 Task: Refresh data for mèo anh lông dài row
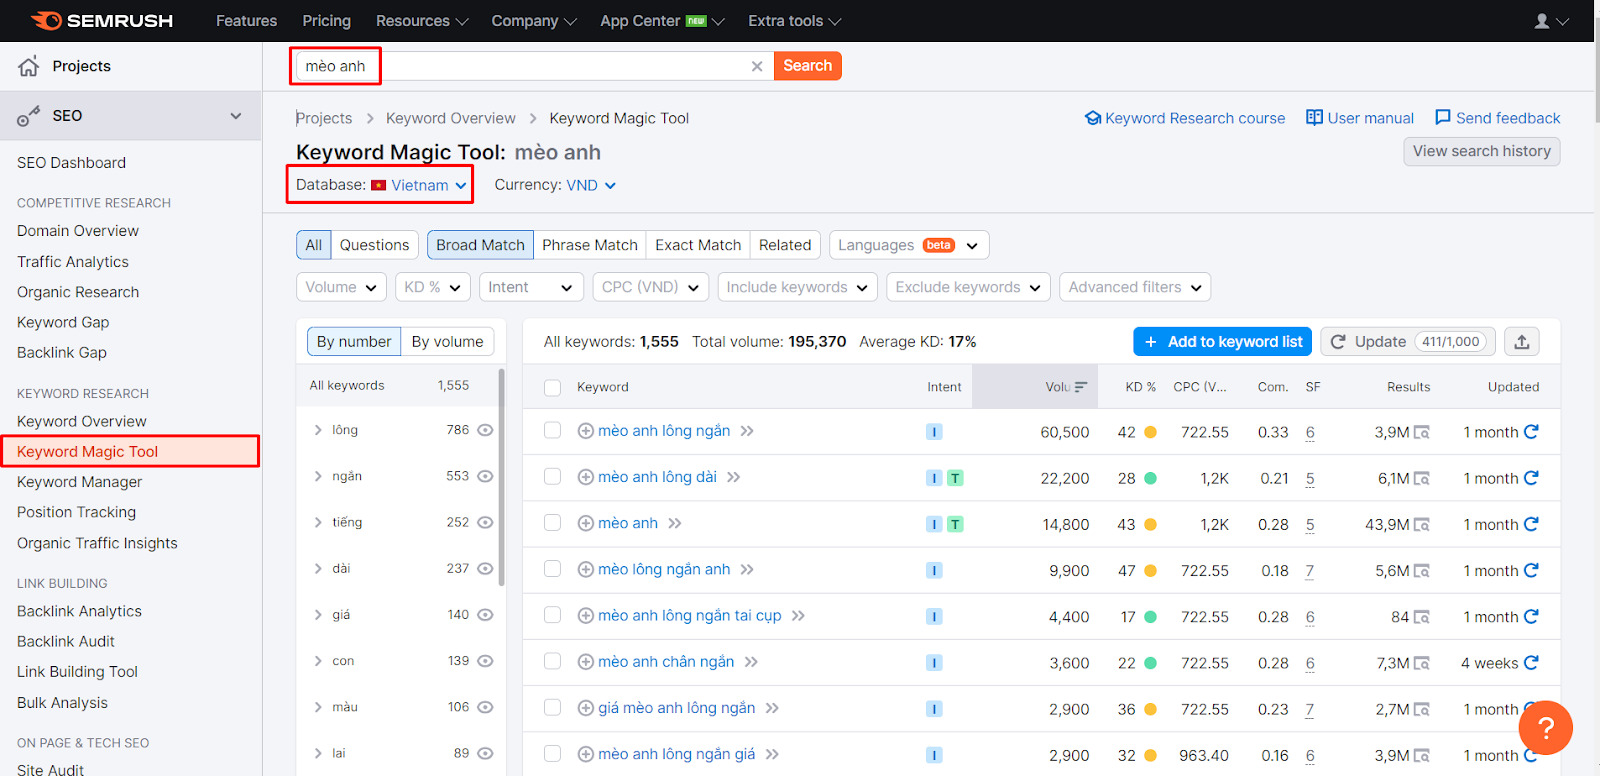click(1531, 477)
